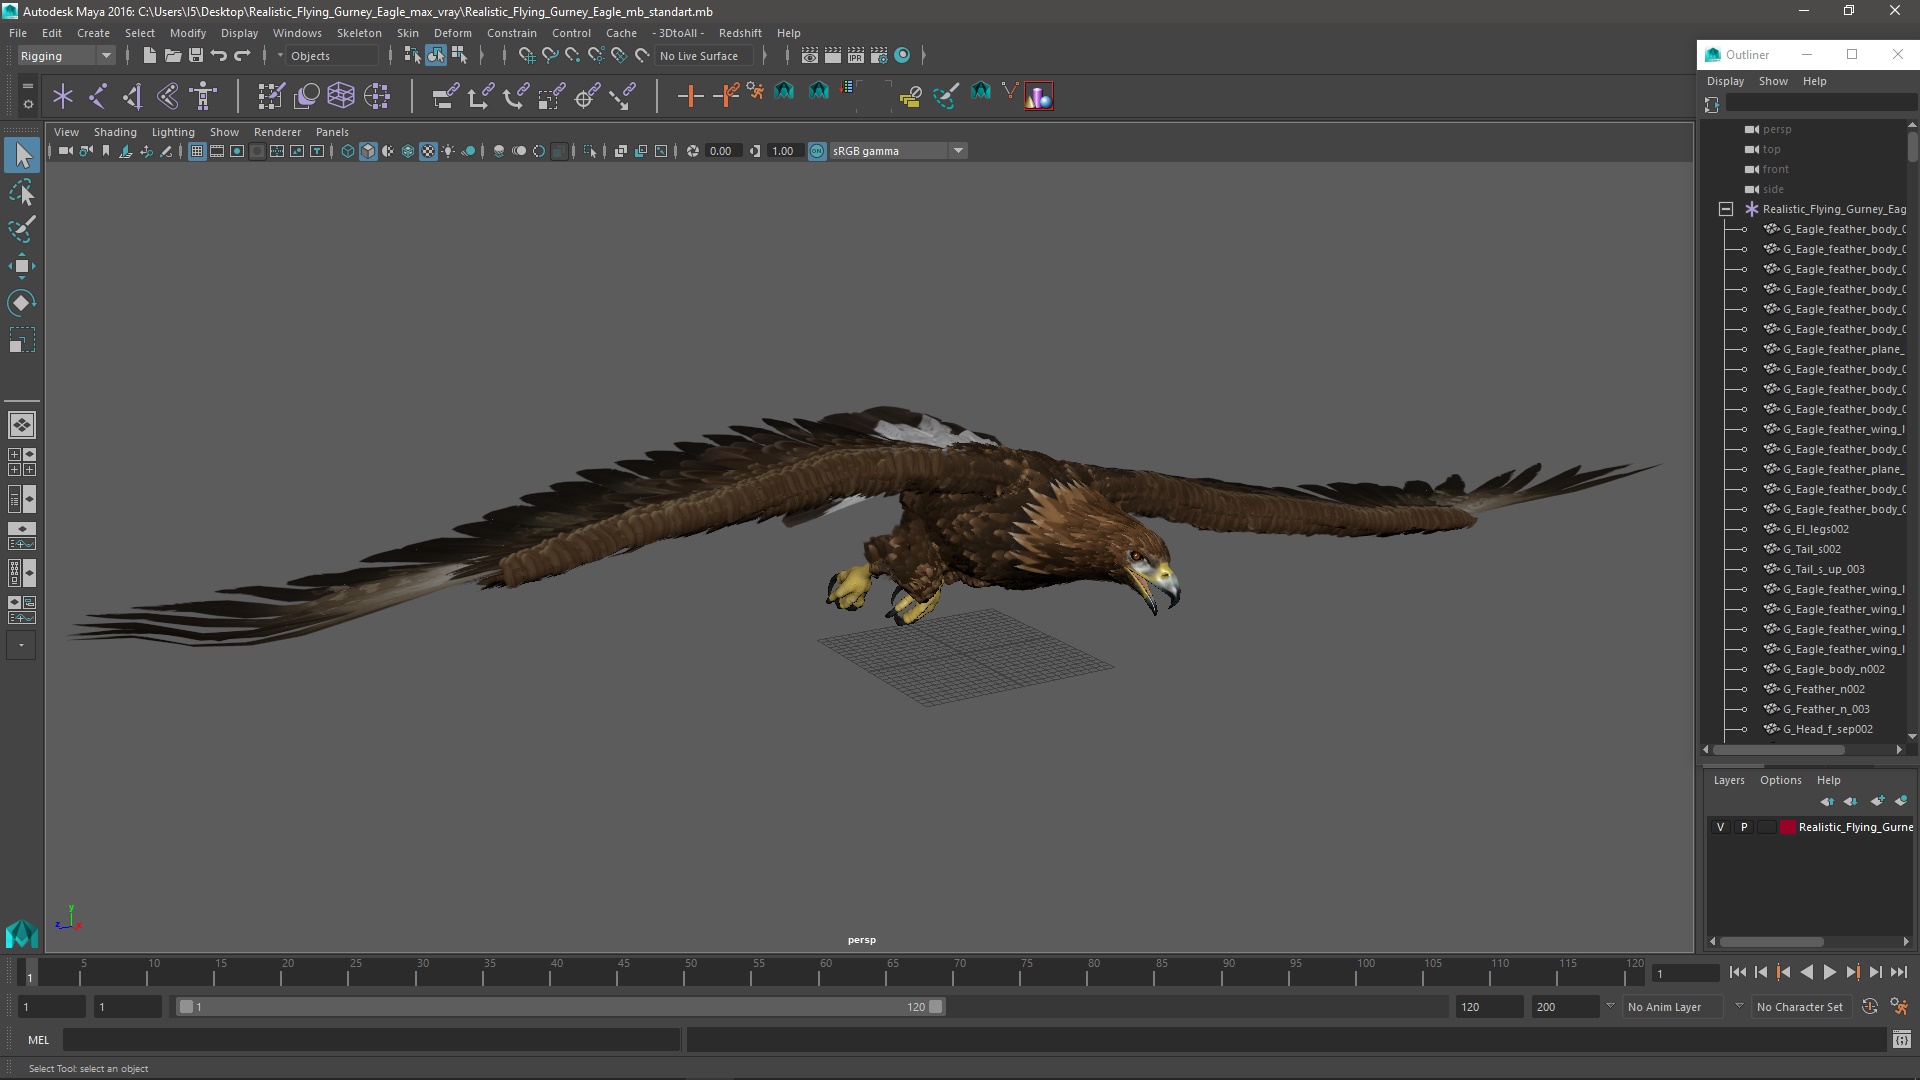Activate the Lasso Select tool
This screenshot has width=1920, height=1080.
point(22,192)
